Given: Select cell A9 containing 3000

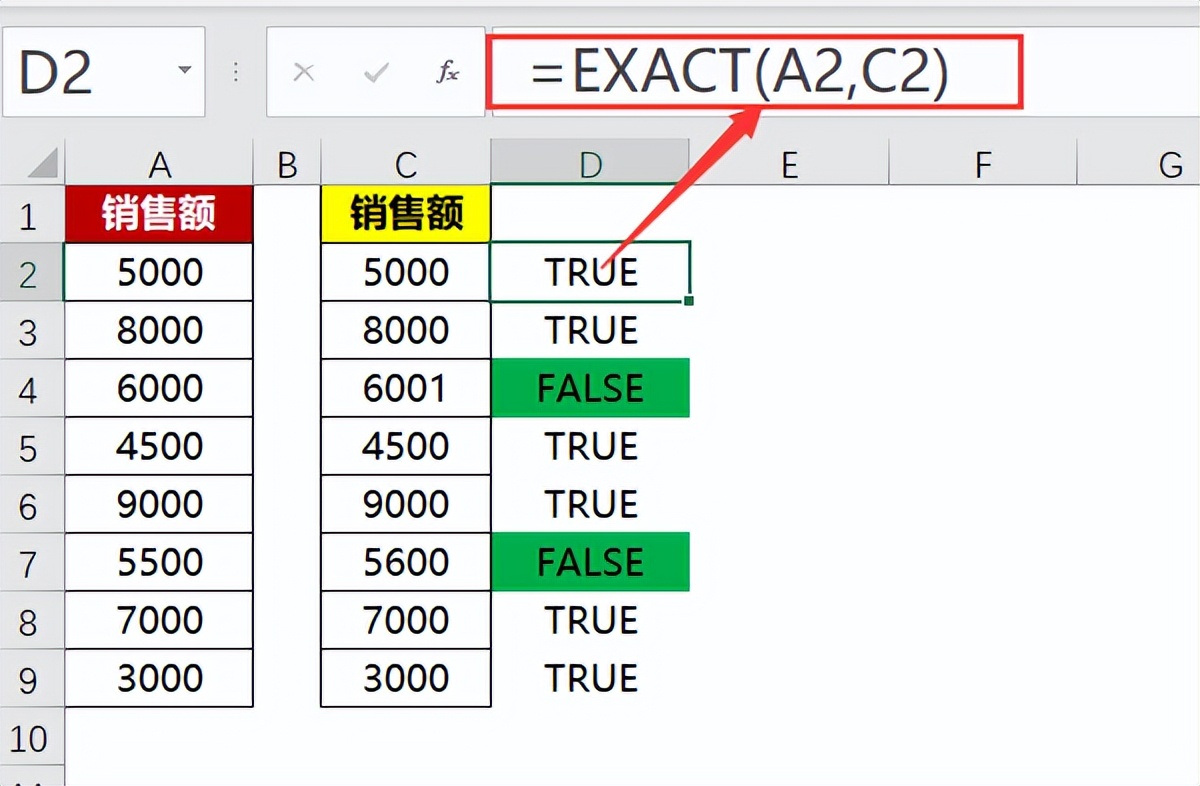Looking at the screenshot, I should click(x=159, y=677).
